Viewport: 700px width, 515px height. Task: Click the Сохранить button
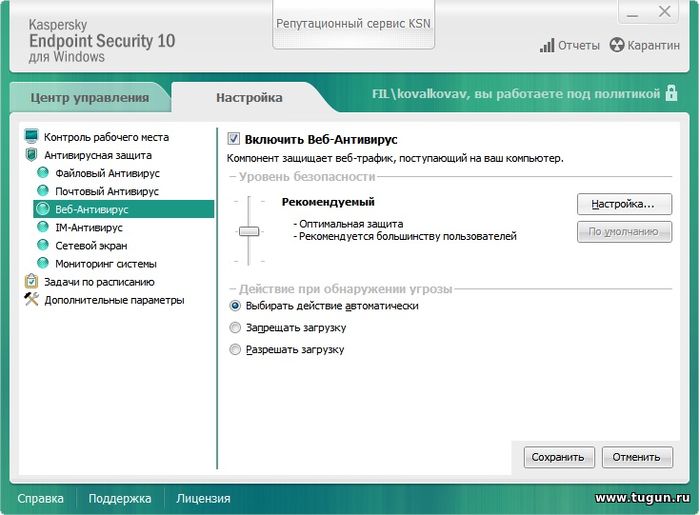pyautogui.click(x=559, y=457)
